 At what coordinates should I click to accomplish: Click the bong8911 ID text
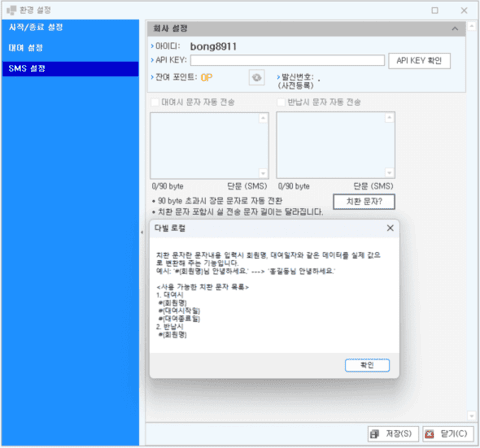point(213,47)
